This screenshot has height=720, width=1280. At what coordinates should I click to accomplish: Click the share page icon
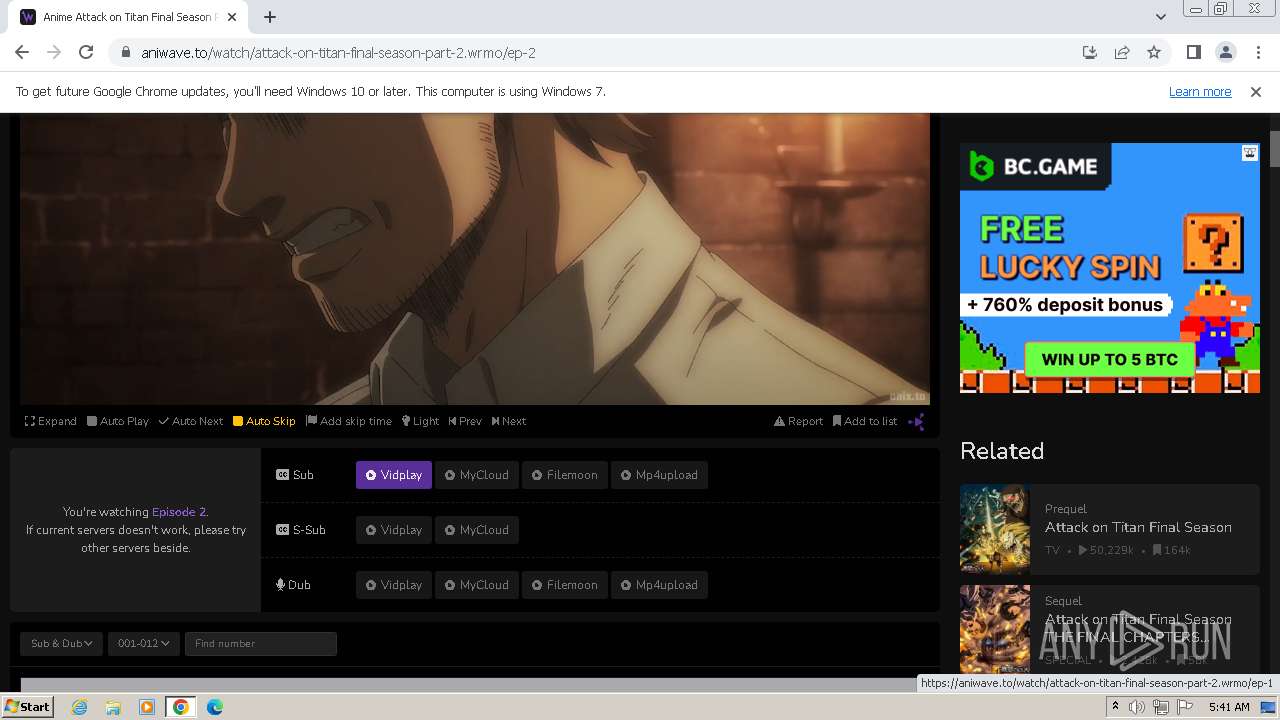pos(1122,52)
